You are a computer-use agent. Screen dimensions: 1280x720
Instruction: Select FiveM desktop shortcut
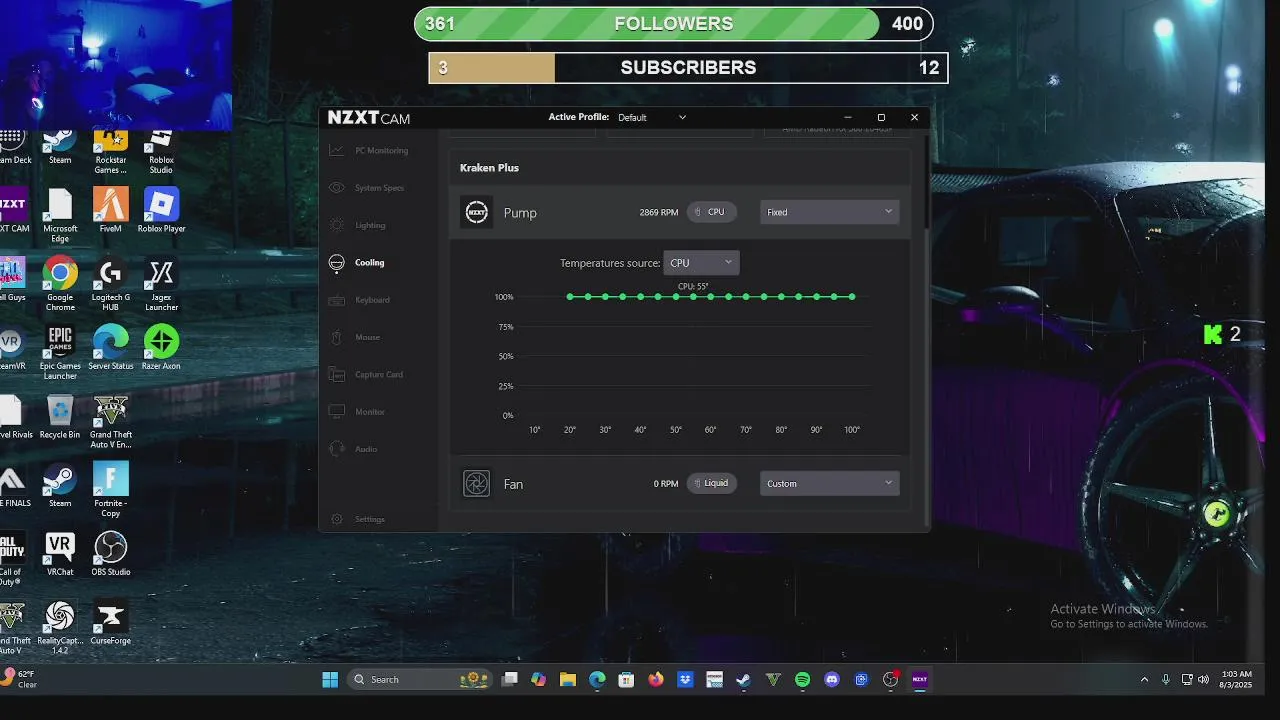(x=111, y=211)
